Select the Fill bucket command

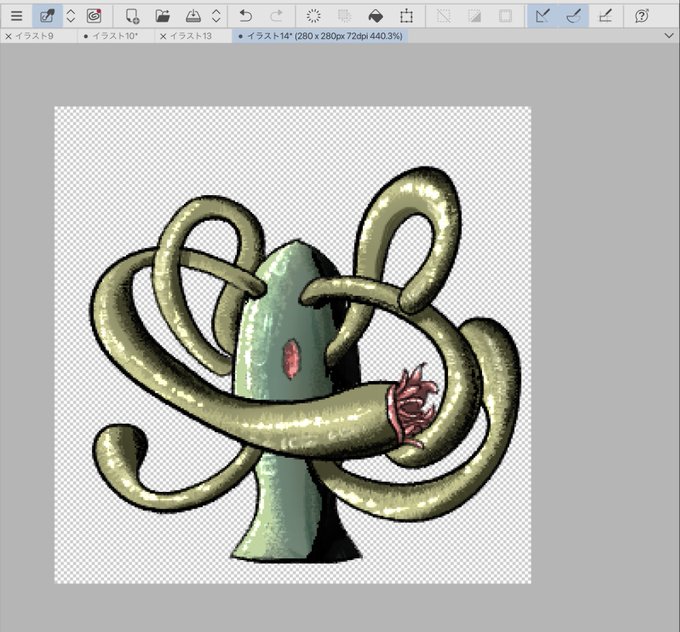375,16
